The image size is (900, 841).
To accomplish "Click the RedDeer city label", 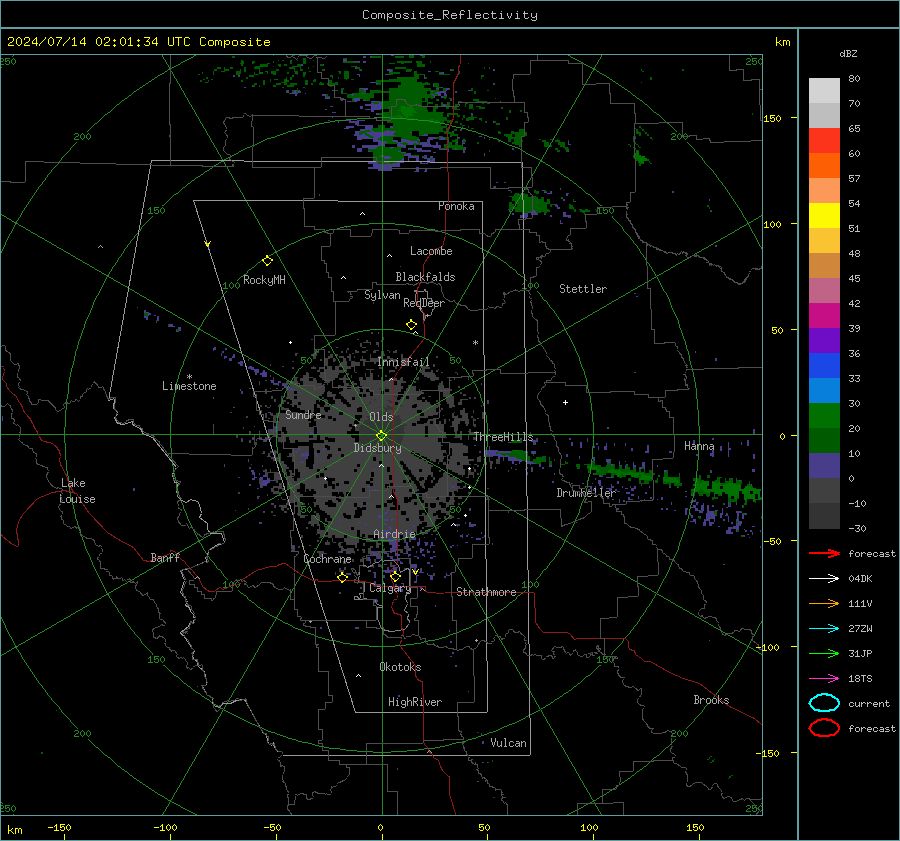I will click(424, 303).
